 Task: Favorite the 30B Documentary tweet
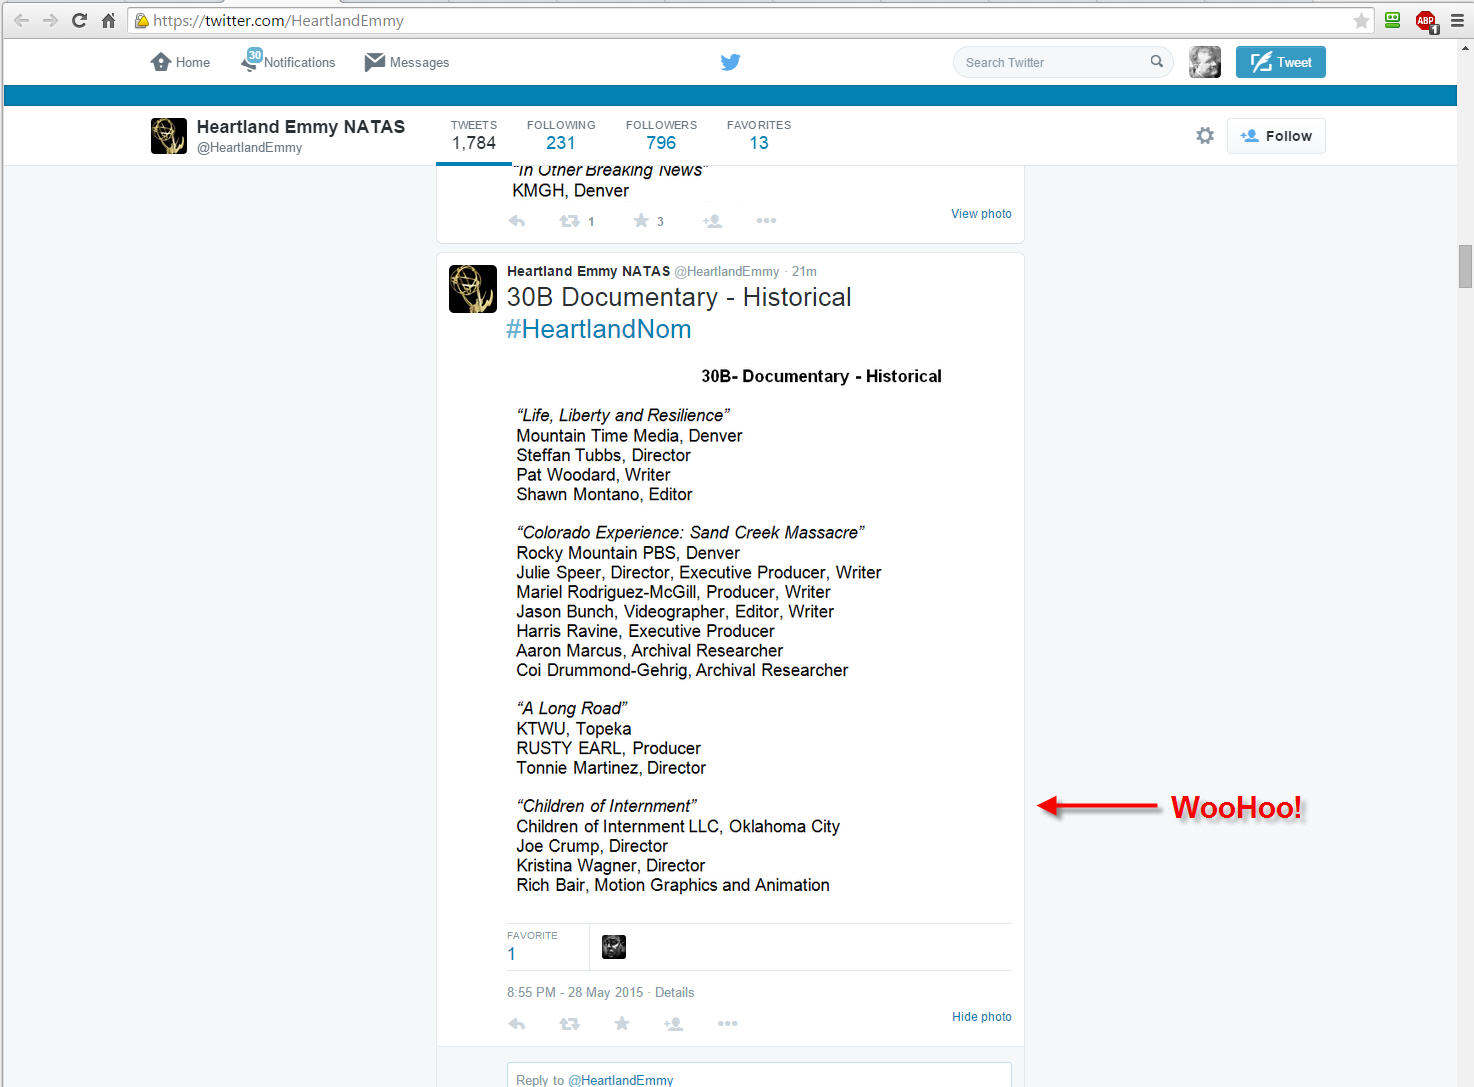(622, 1024)
